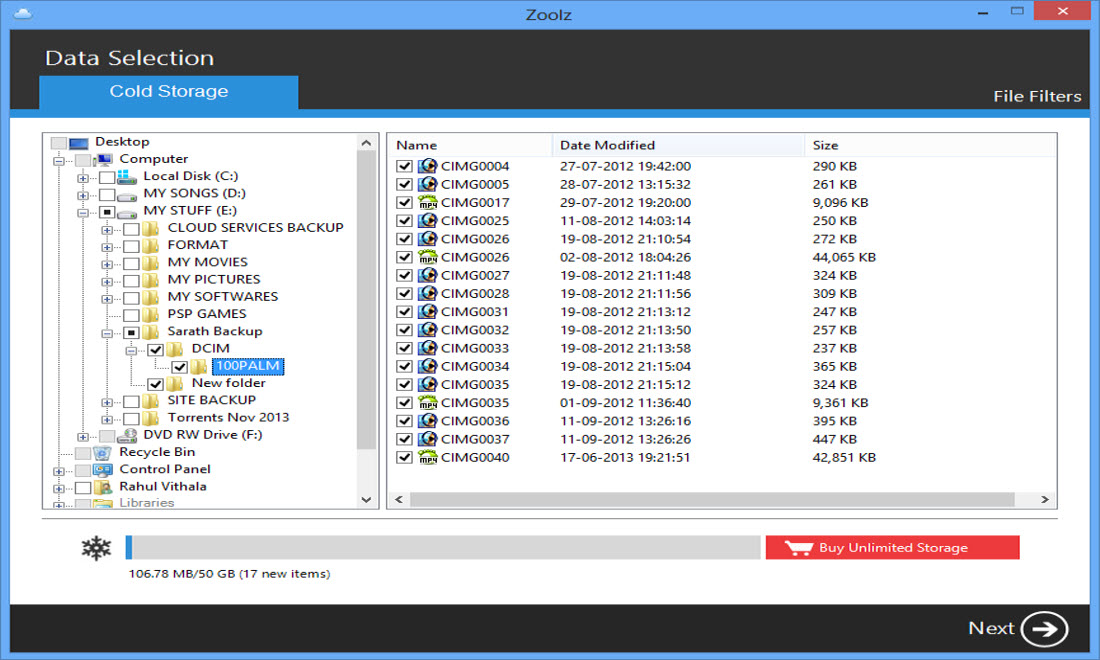Click the Buy Unlimited Storage button
Screen dimensions: 1100x660
(892, 548)
